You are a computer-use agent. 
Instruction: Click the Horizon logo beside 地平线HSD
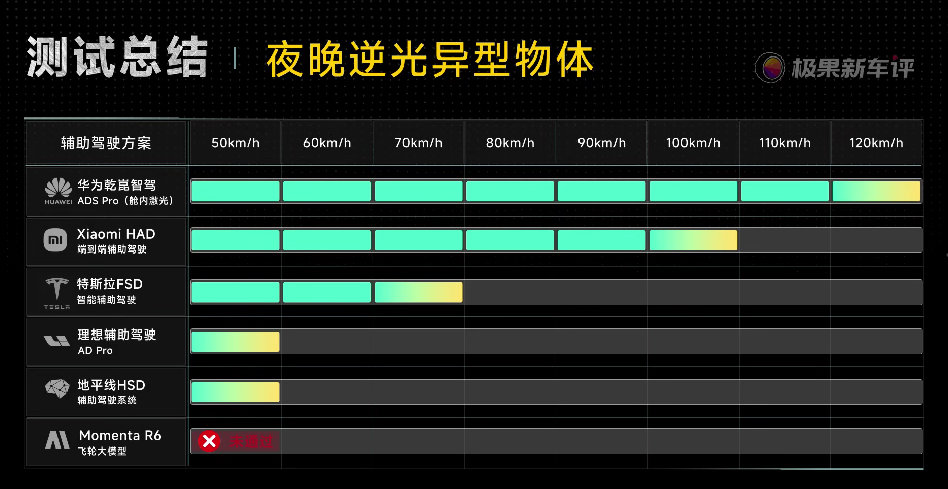[x=57, y=388]
